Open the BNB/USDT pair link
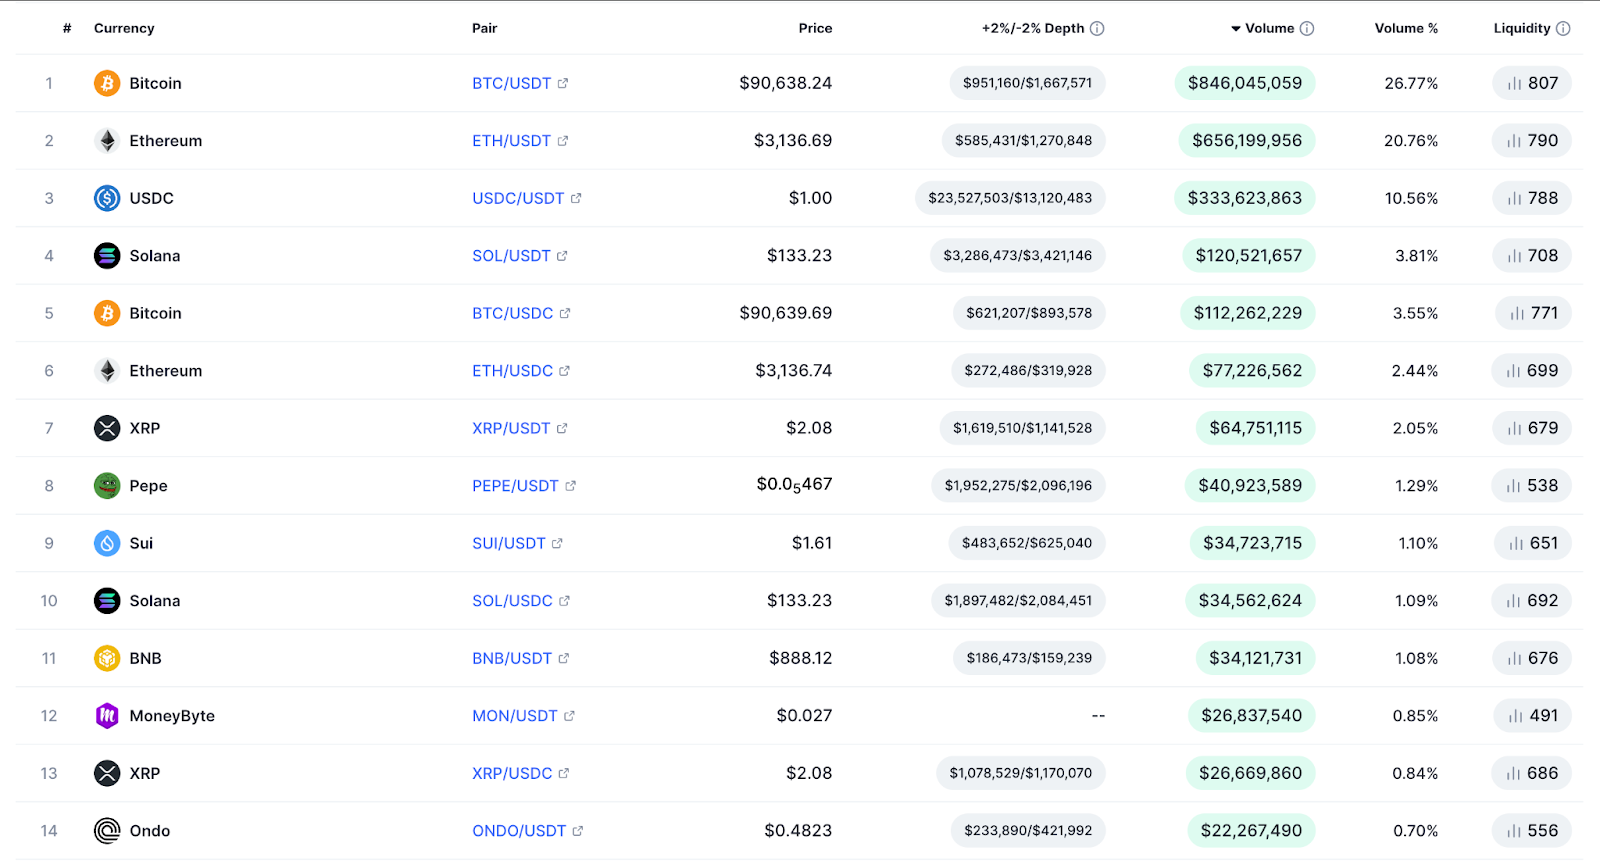 (x=512, y=658)
